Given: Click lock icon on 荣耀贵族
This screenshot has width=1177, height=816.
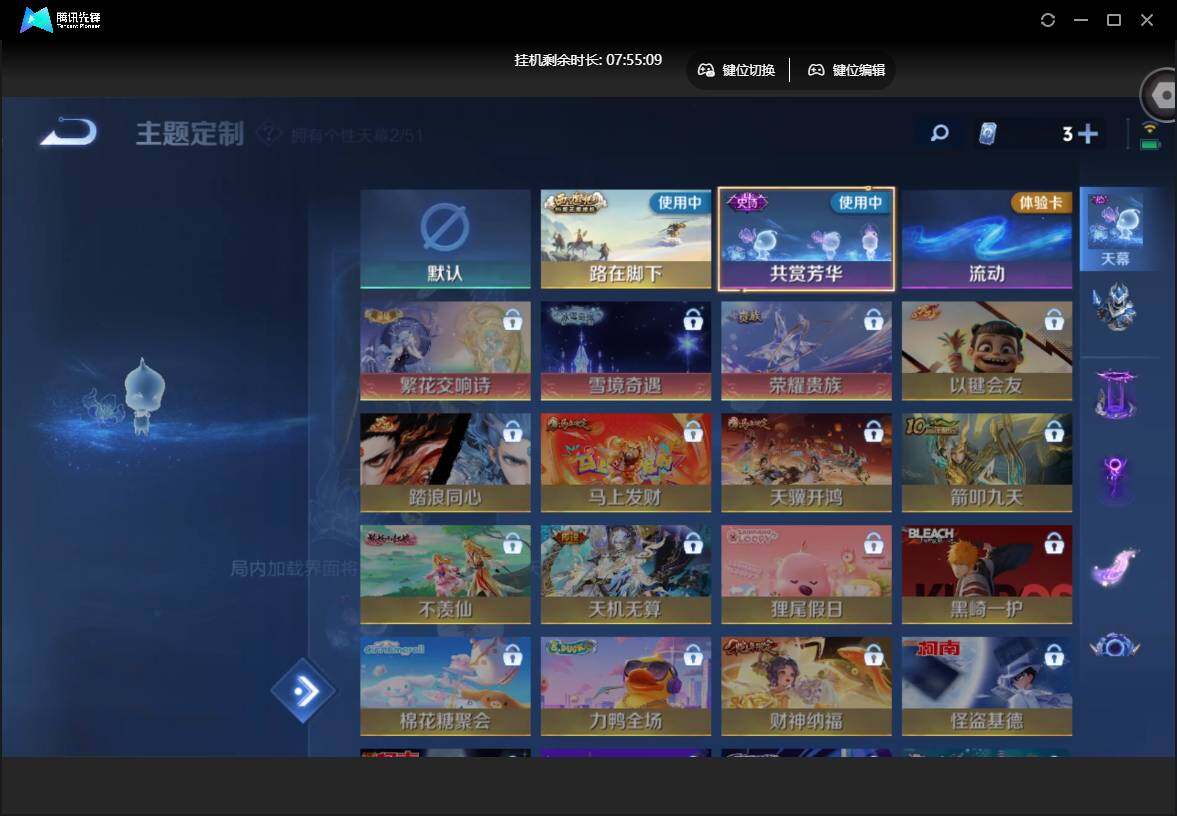Looking at the screenshot, I should 873,320.
